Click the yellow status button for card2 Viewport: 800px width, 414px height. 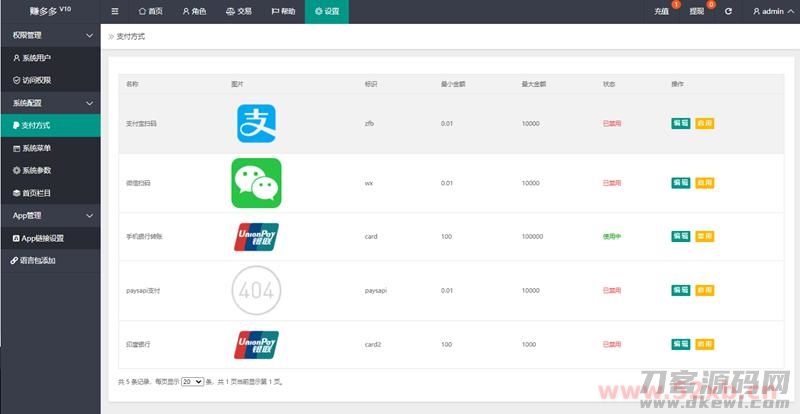(x=705, y=344)
